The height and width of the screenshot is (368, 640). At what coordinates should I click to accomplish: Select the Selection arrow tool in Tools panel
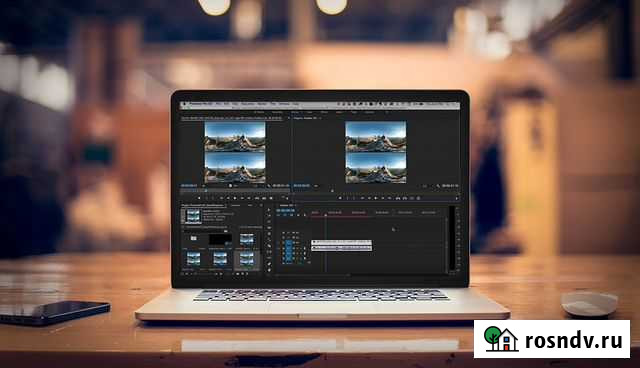coord(269,210)
